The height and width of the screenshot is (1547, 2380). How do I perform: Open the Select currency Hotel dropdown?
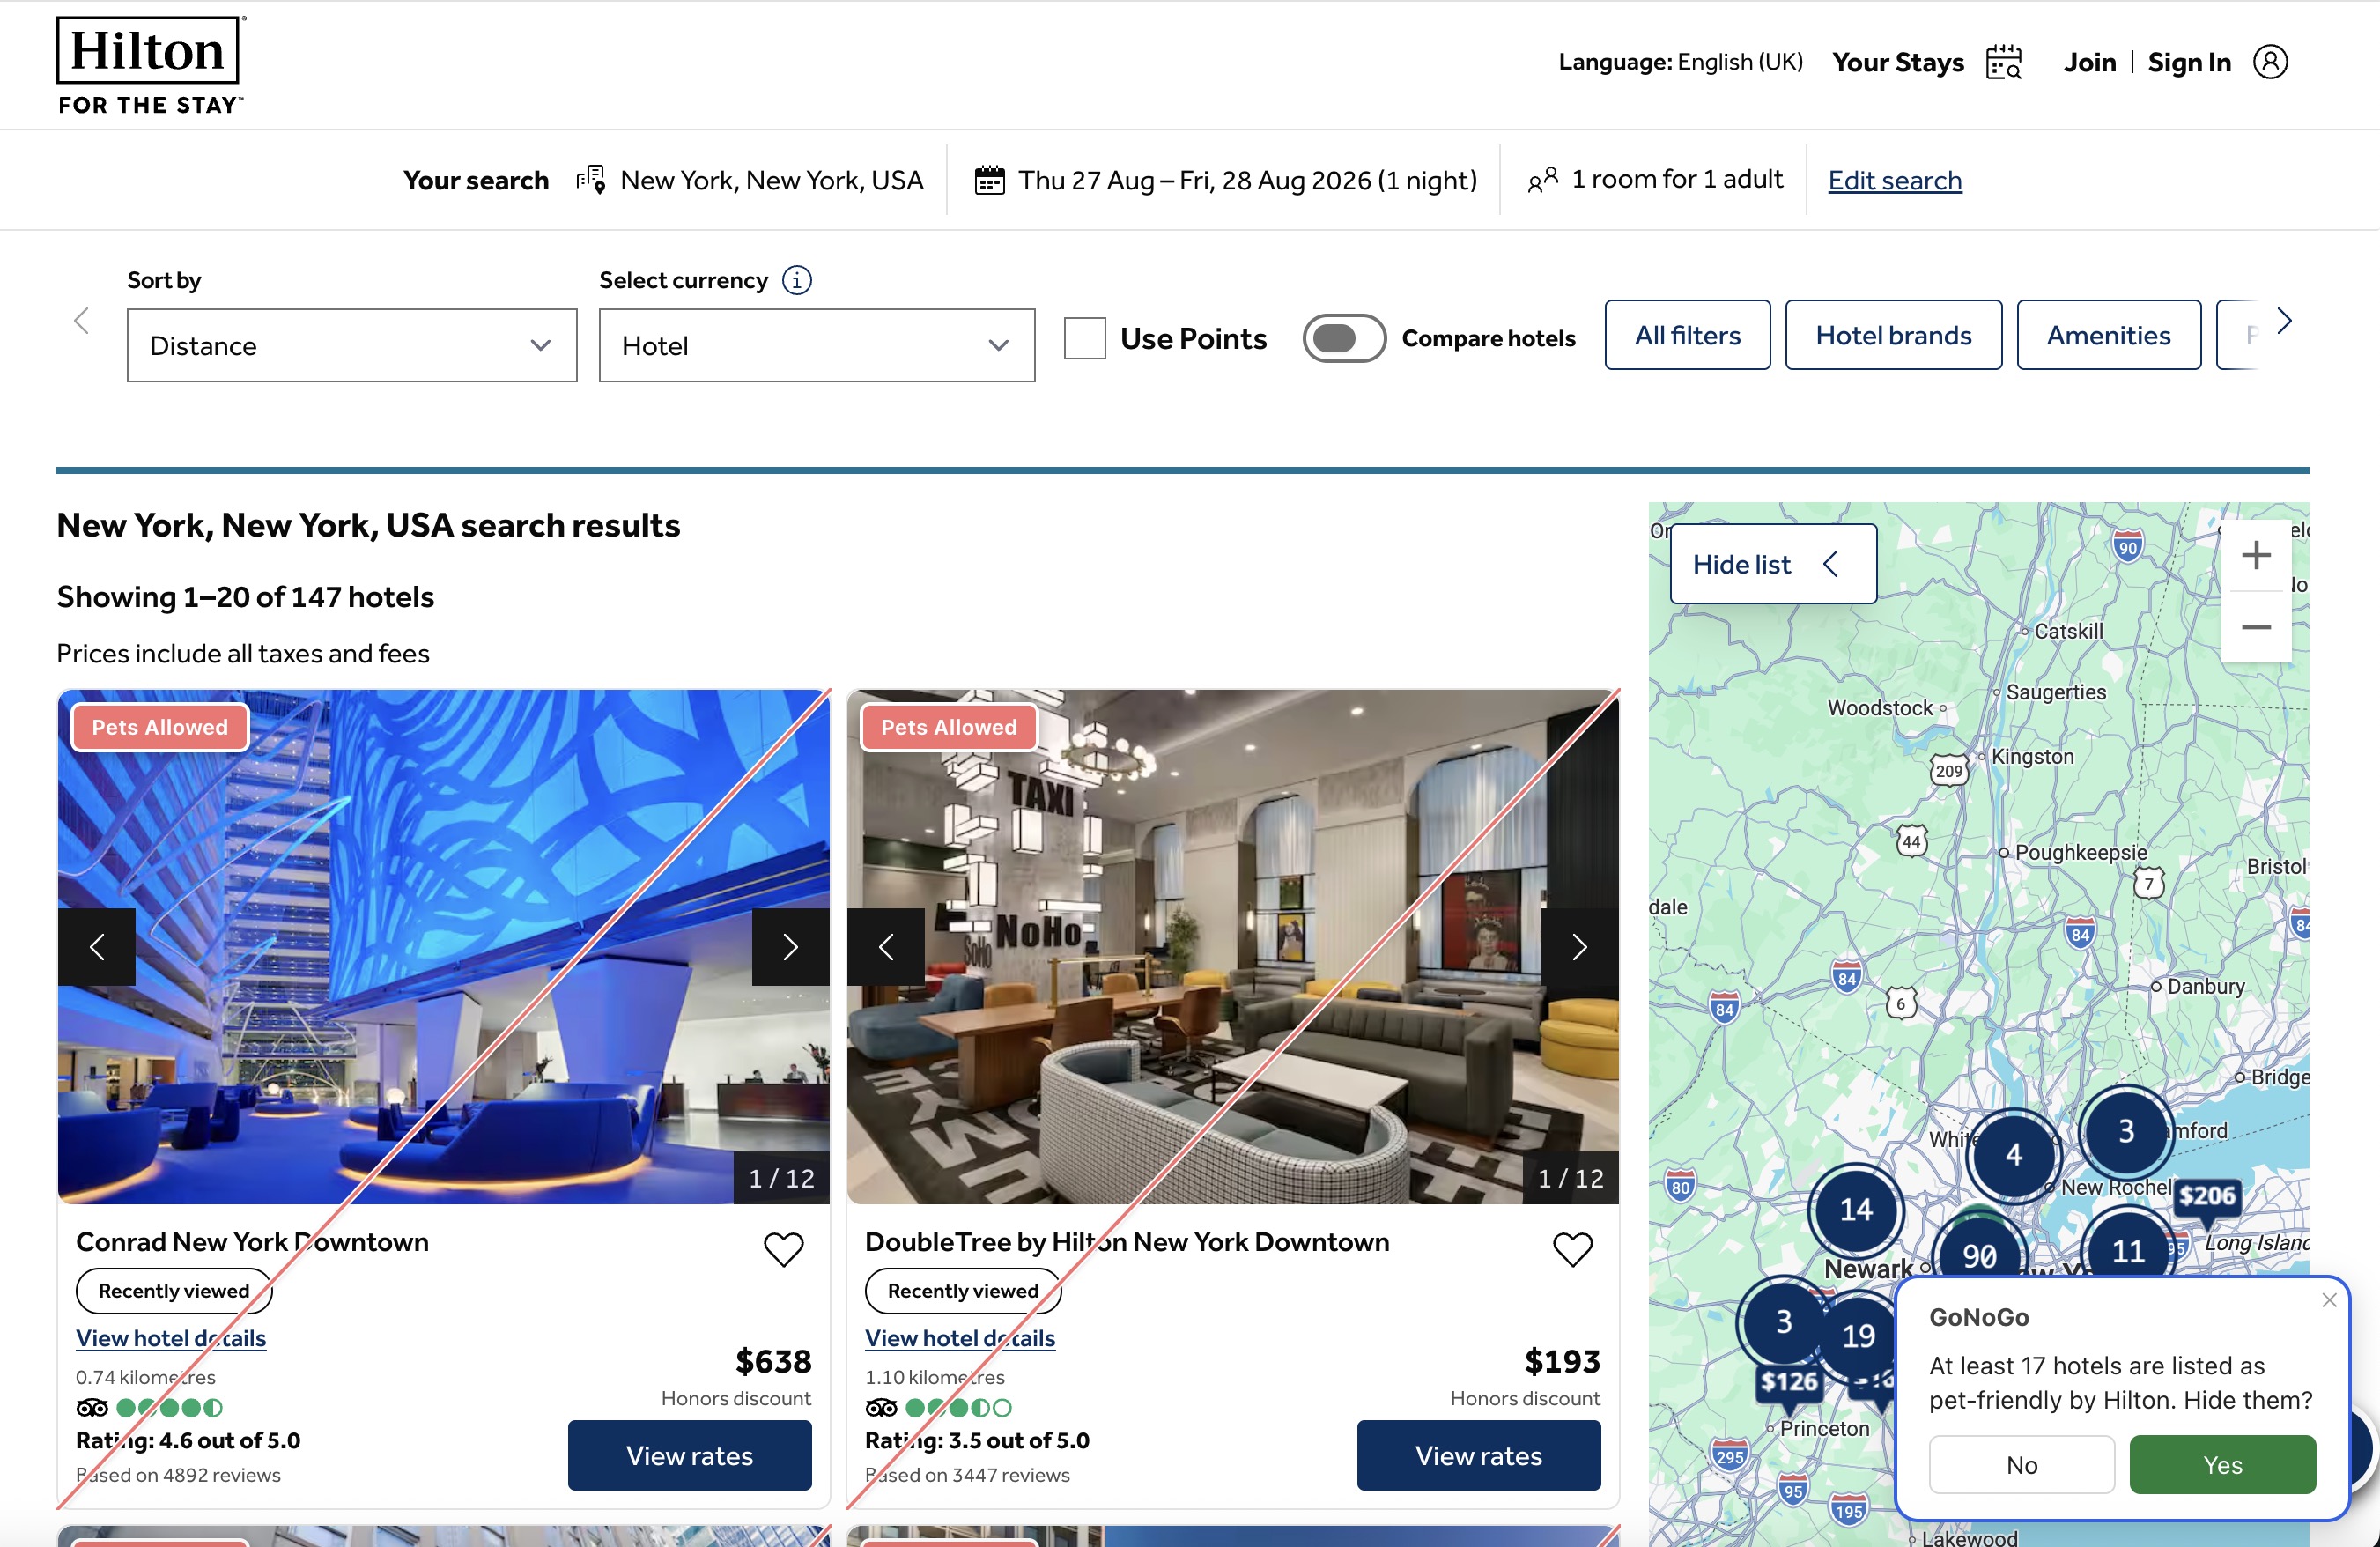816,345
